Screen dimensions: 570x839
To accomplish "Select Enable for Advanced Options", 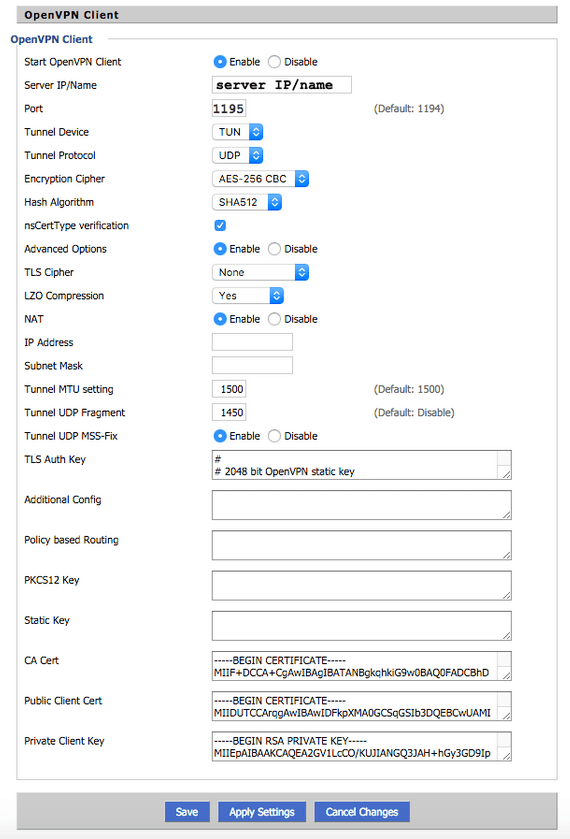I will point(220,249).
